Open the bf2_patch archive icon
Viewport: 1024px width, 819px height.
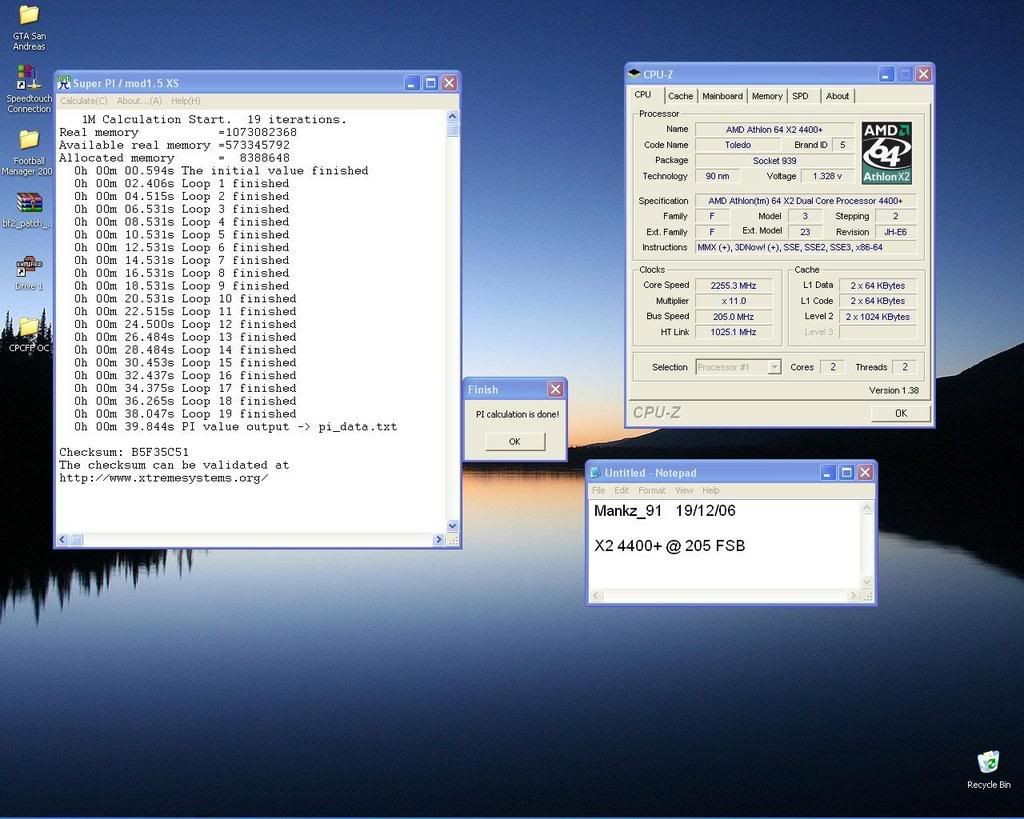[x=29, y=204]
